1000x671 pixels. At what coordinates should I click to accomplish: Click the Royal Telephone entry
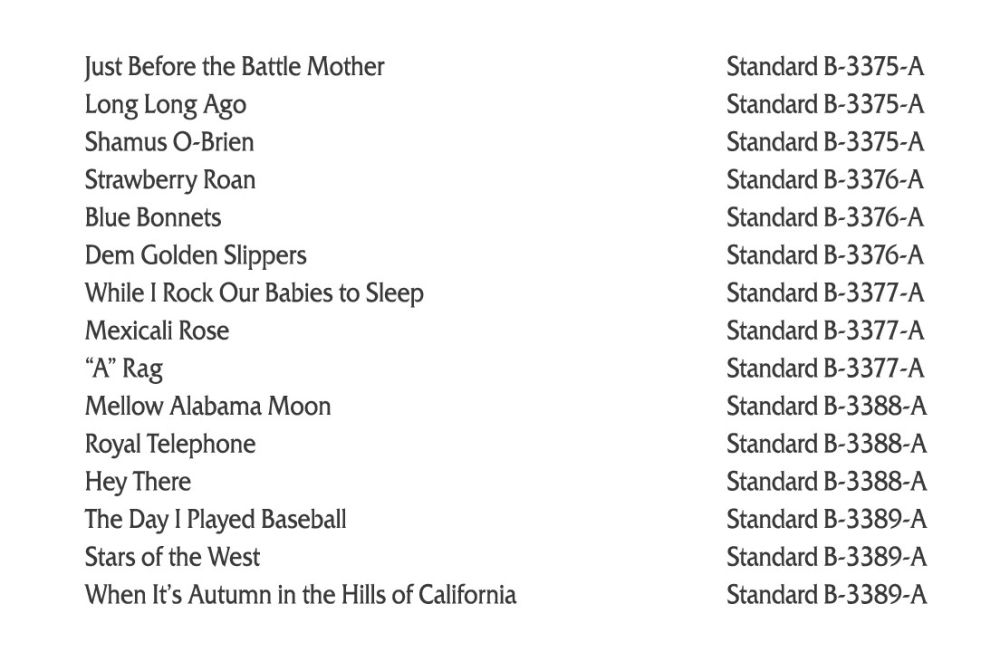[x=170, y=445]
